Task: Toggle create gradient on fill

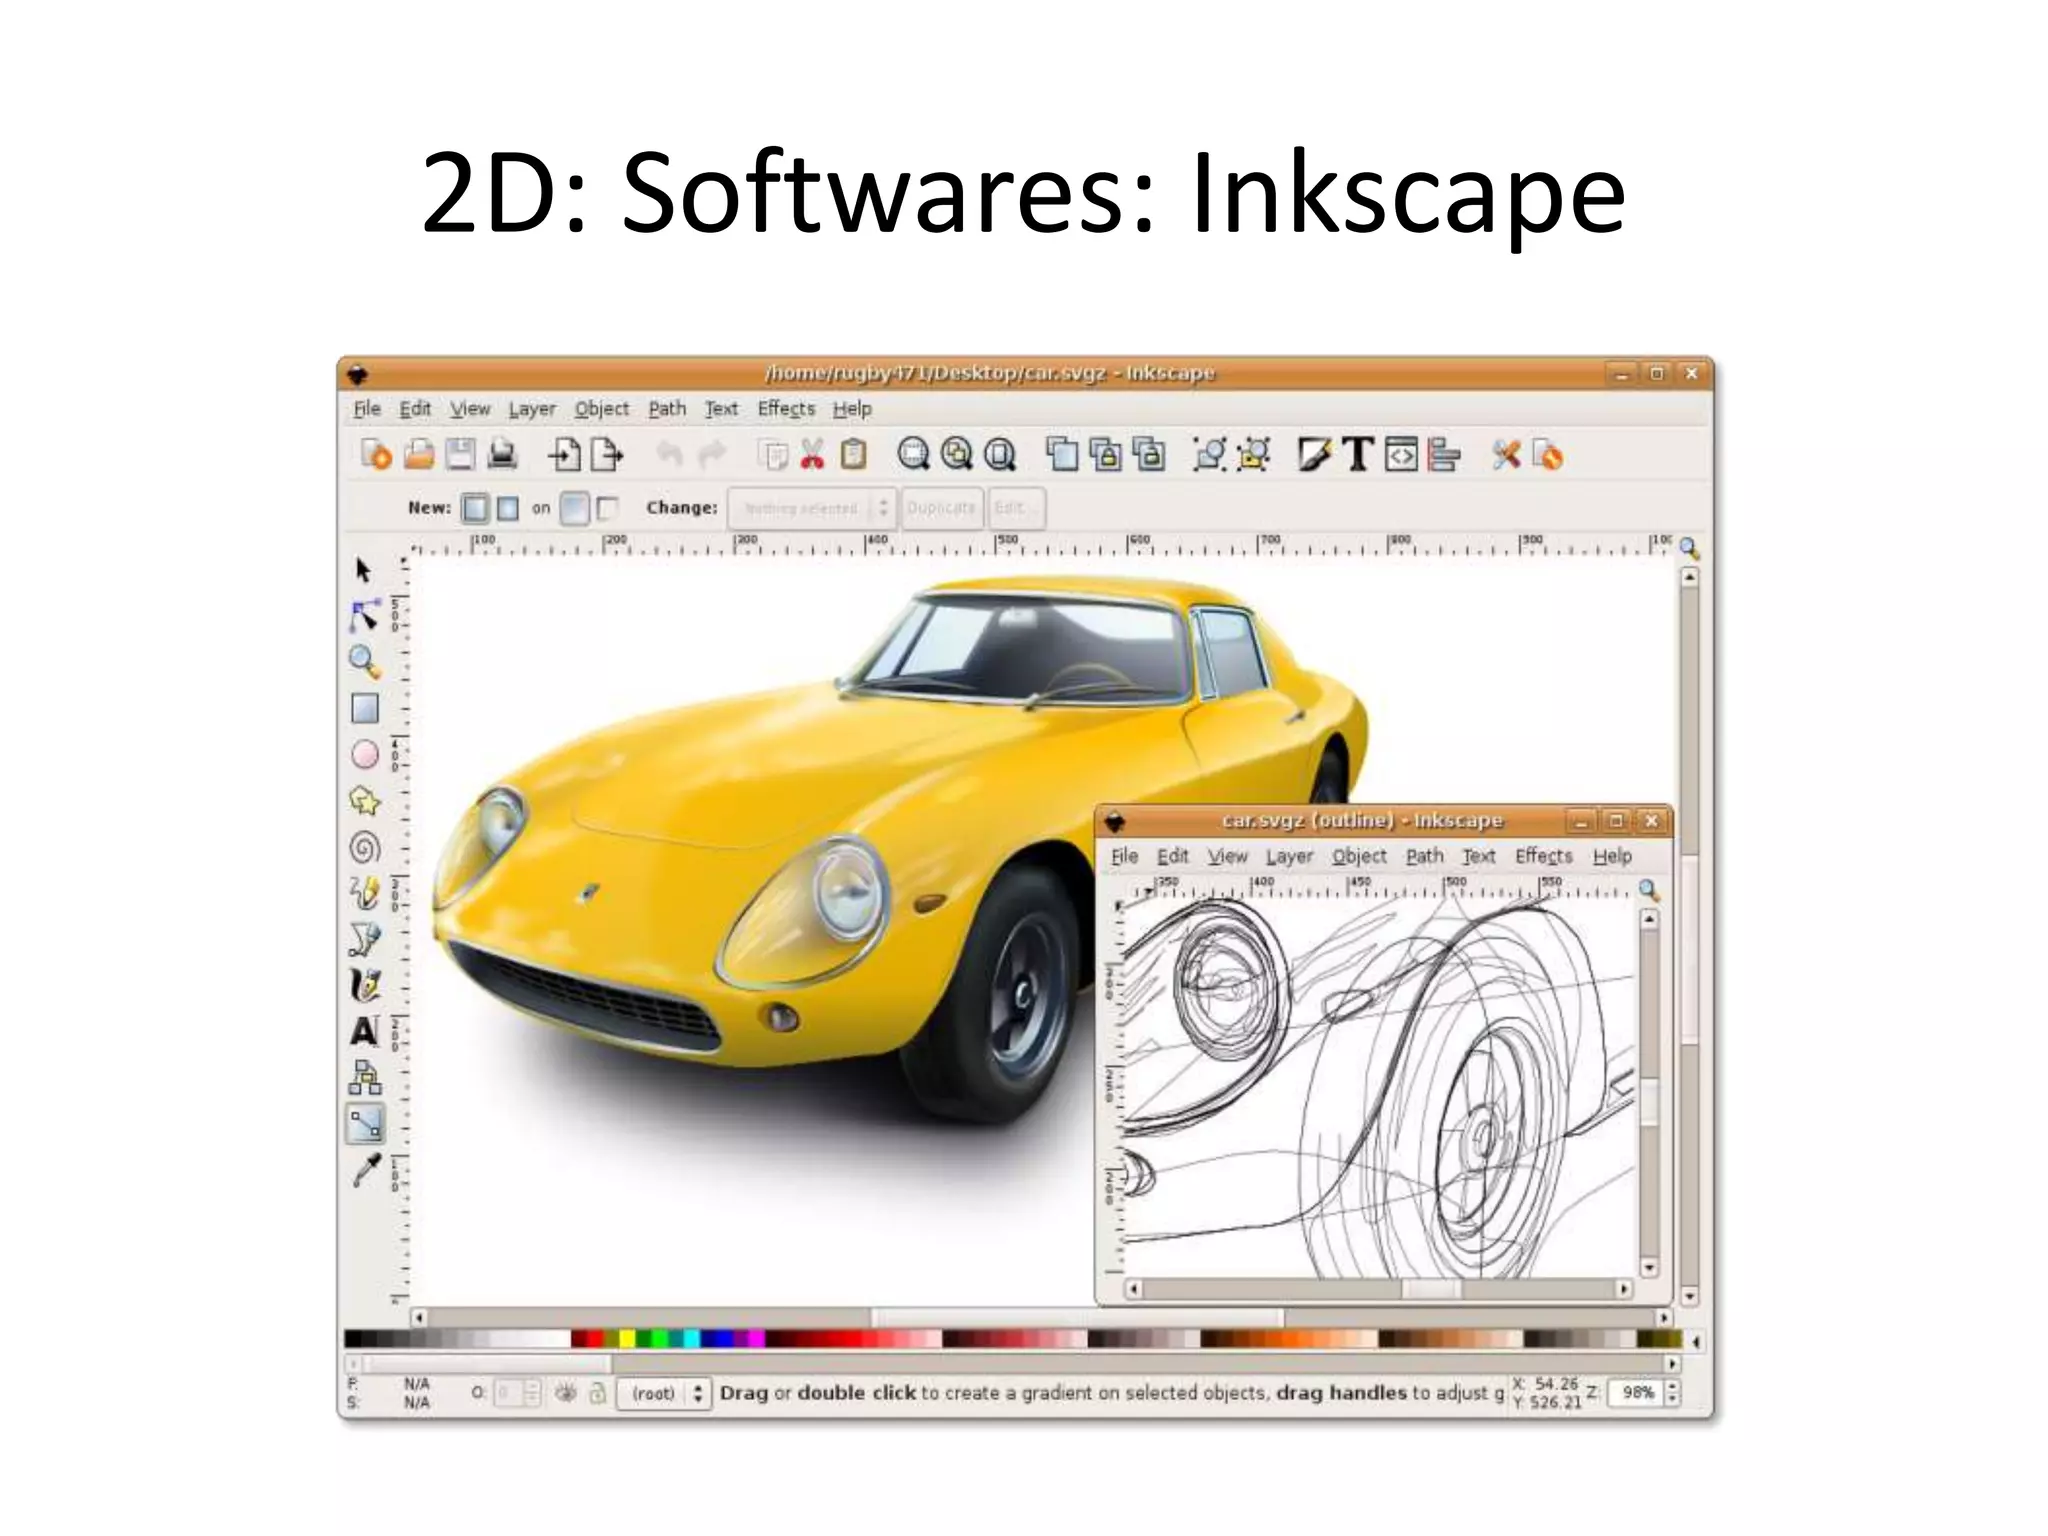Action: (x=574, y=508)
